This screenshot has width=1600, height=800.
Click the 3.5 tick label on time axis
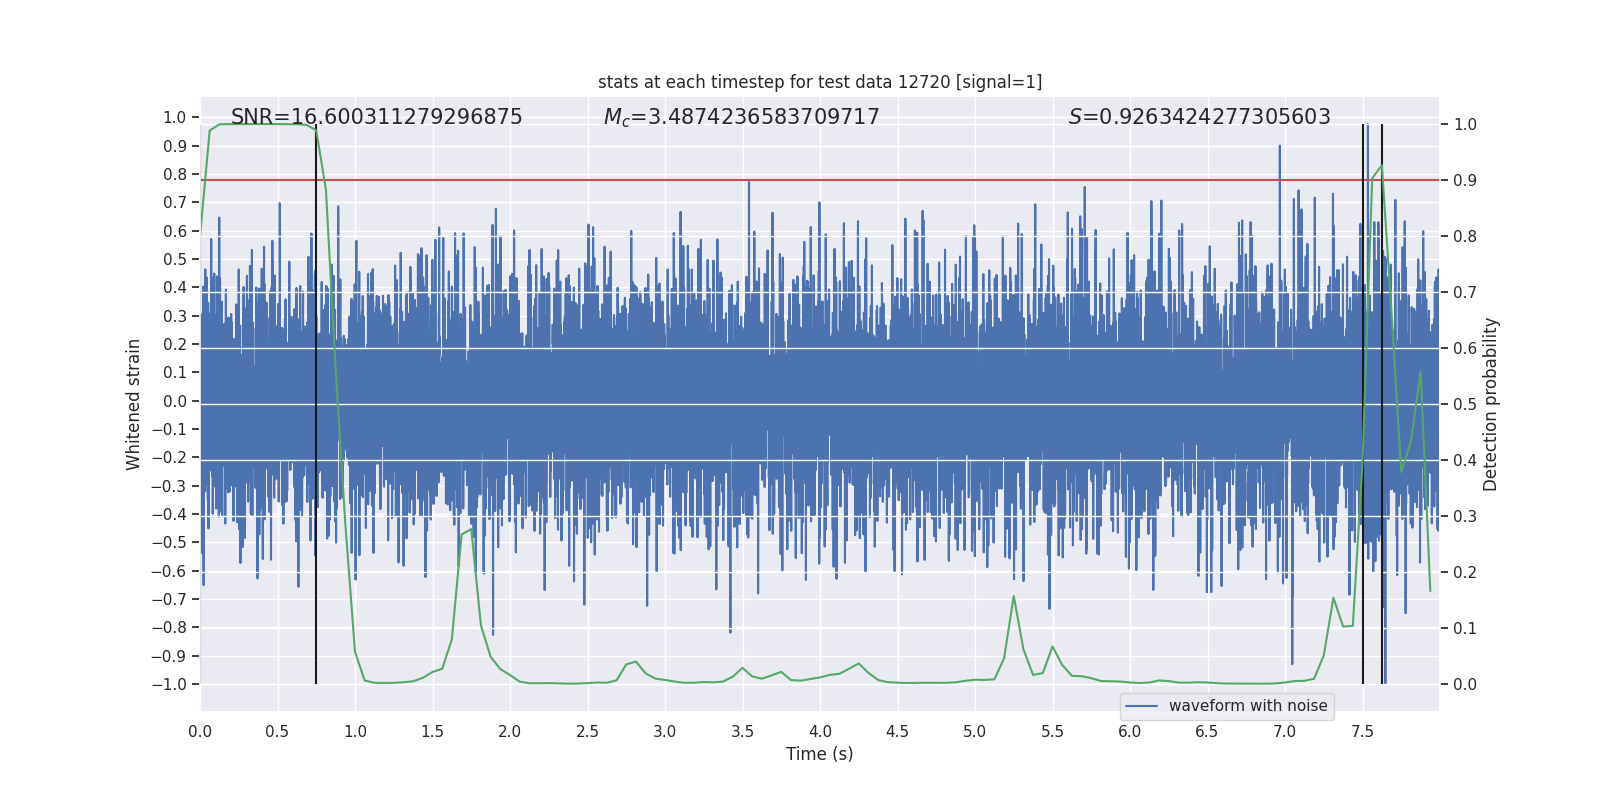pos(742,731)
